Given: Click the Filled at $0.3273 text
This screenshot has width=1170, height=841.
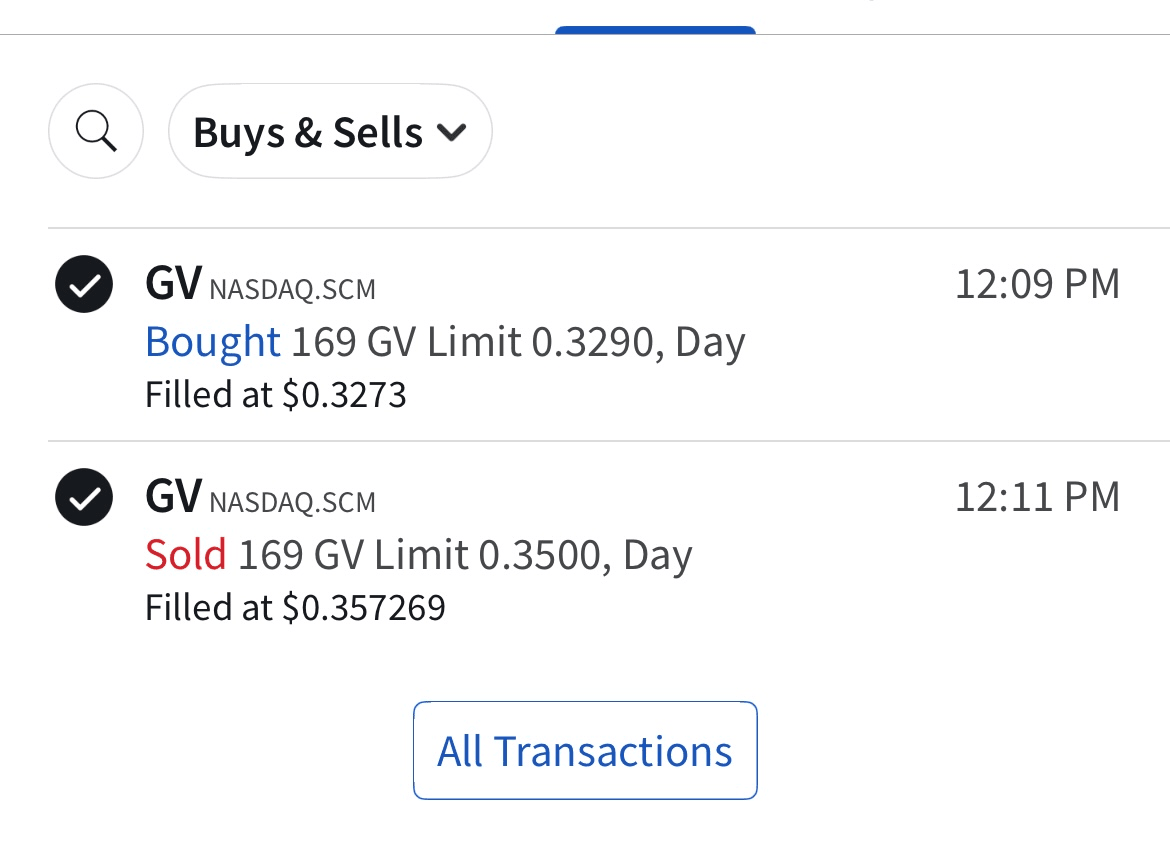Looking at the screenshot, I should [276, 395].
